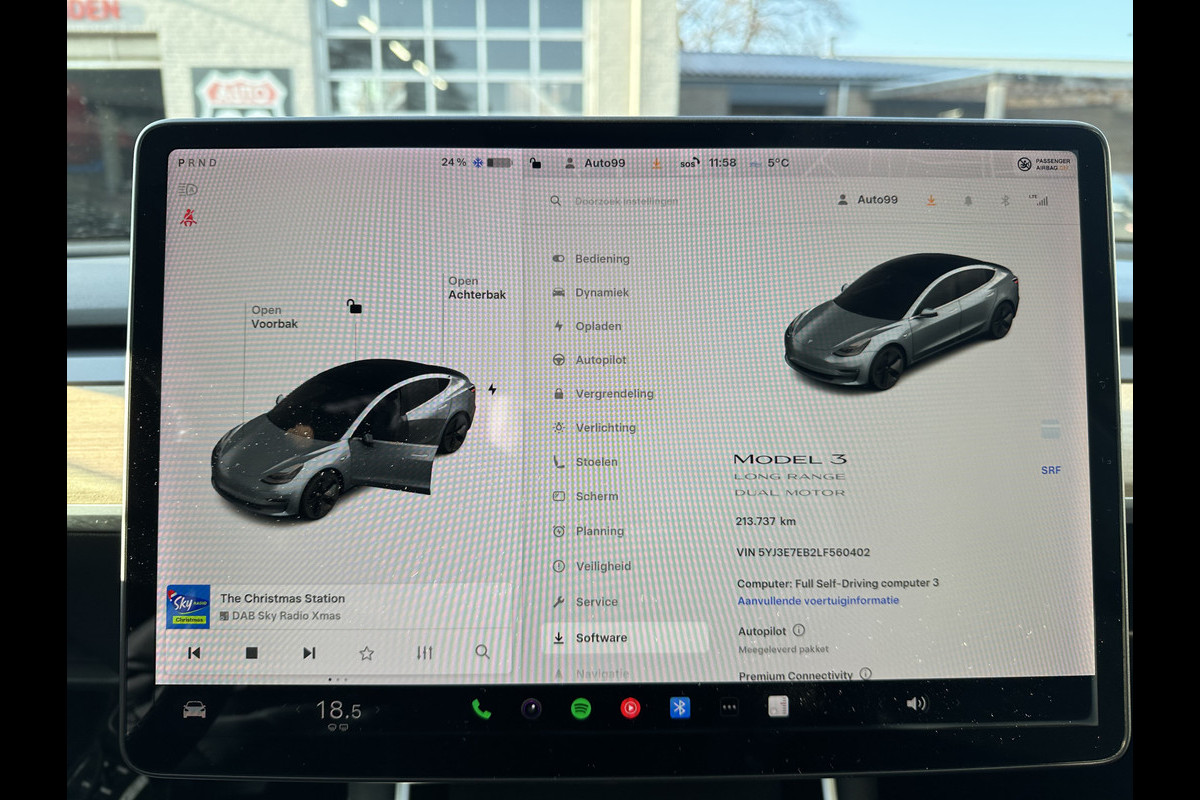This screenshot has height=800, width=1200.
Task: Open the Opladen settings menu
Action: pos(598,326)
